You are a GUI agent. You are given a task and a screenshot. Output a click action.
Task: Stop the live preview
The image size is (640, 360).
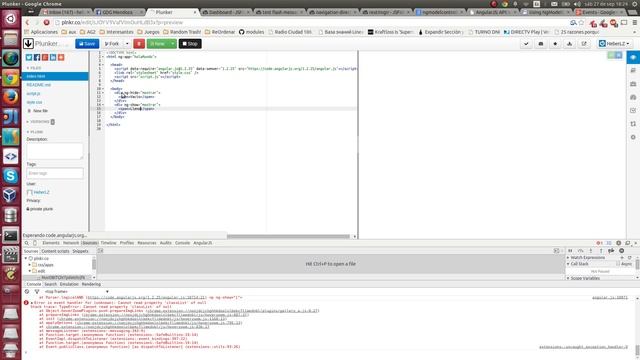click(190, 44)
